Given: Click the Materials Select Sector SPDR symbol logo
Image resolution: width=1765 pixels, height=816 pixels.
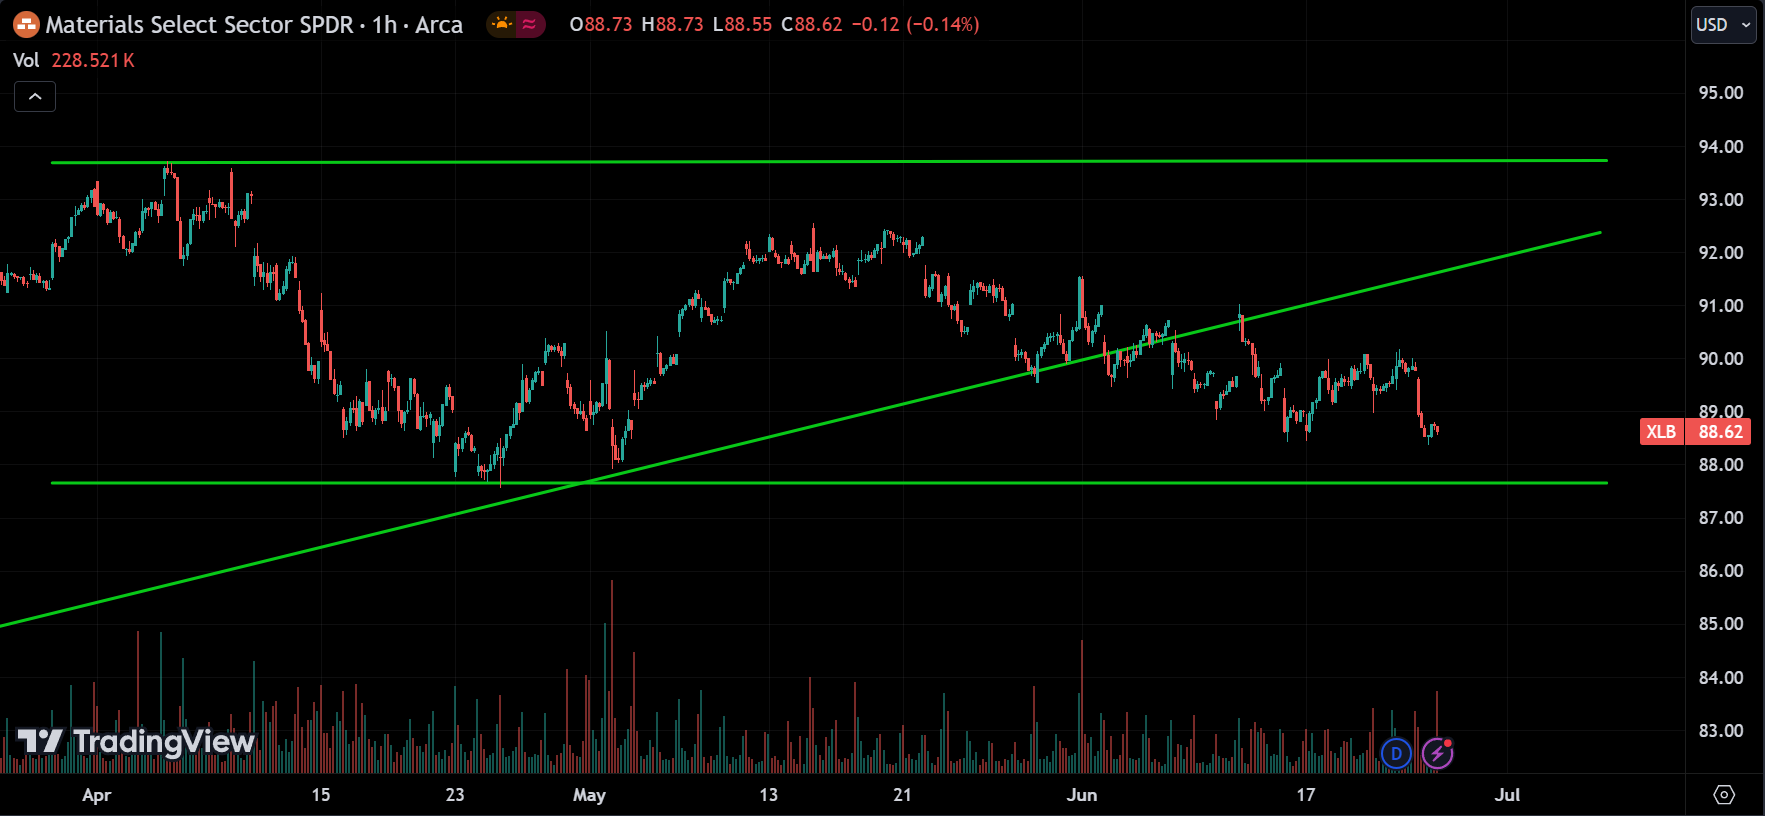Looking at the screenshot, I should (x=26, y=24).
